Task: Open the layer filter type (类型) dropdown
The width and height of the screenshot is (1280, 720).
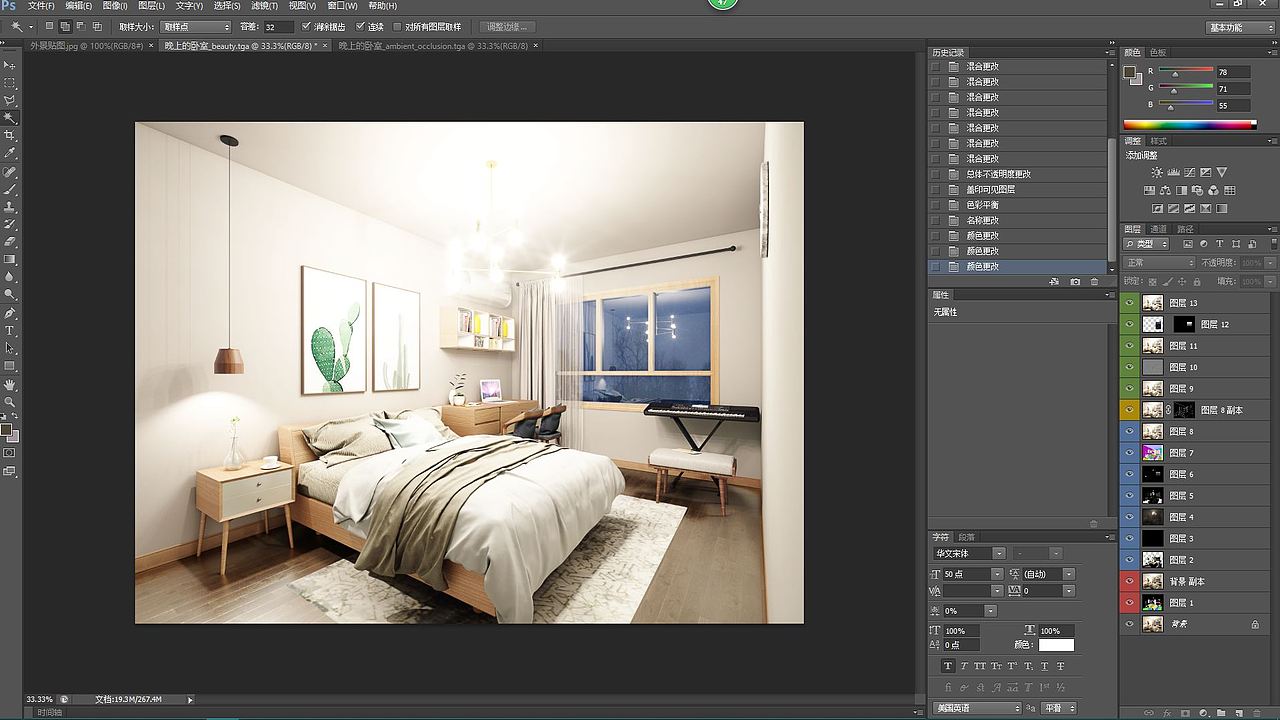Action: (x=1147, y=244)
